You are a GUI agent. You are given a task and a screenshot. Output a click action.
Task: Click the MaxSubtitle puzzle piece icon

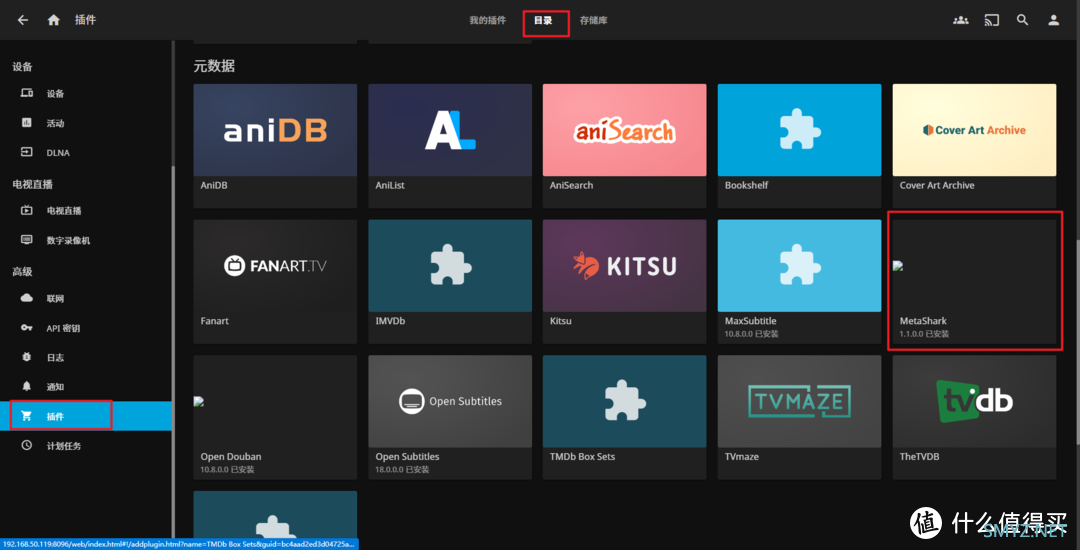tap(800, 266)
